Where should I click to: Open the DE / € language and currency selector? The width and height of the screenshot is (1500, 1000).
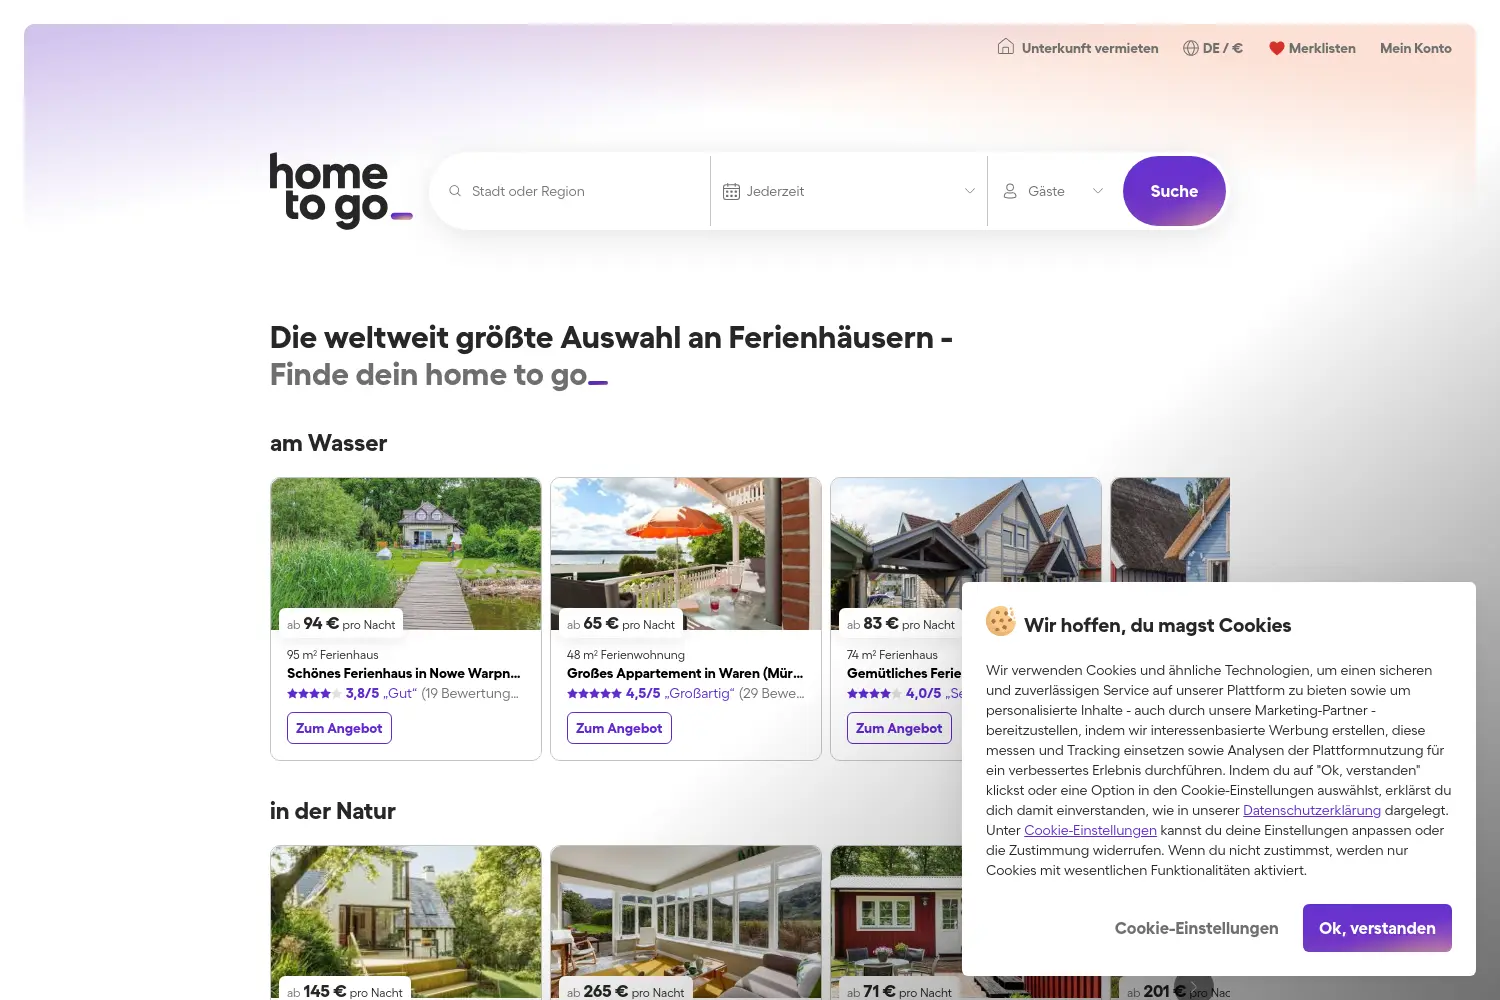point(1213,48)
